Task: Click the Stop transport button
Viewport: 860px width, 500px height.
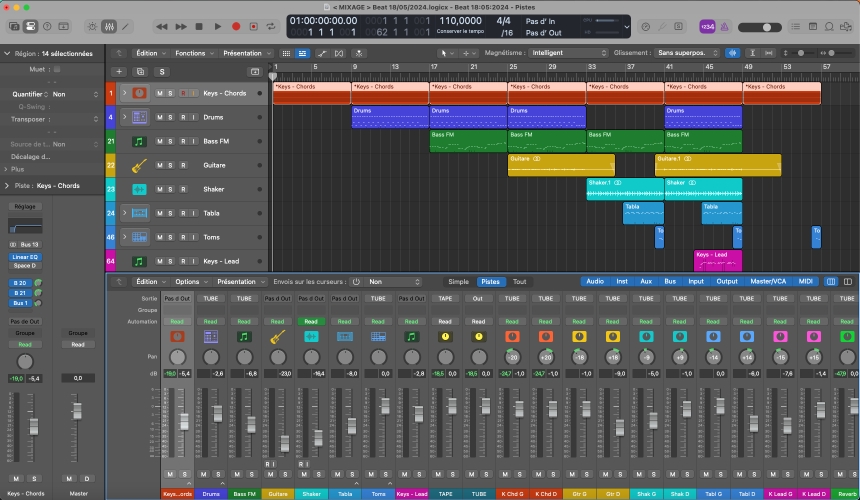Action: coord(199,26)
